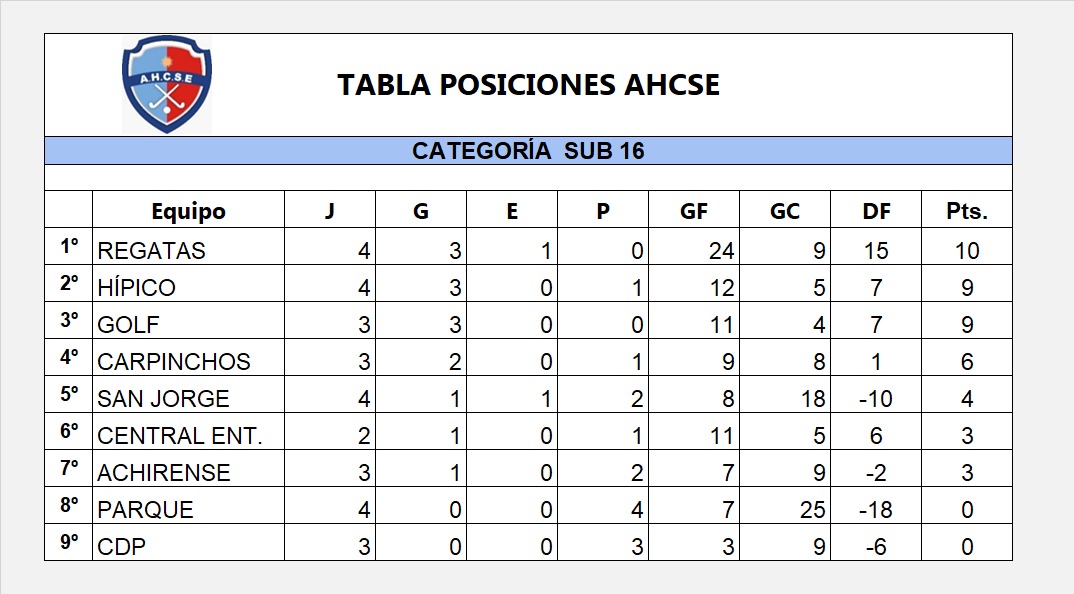Select the REGATAS team cell
This screenshot has width=1074, height=594.
click(152, 250)
